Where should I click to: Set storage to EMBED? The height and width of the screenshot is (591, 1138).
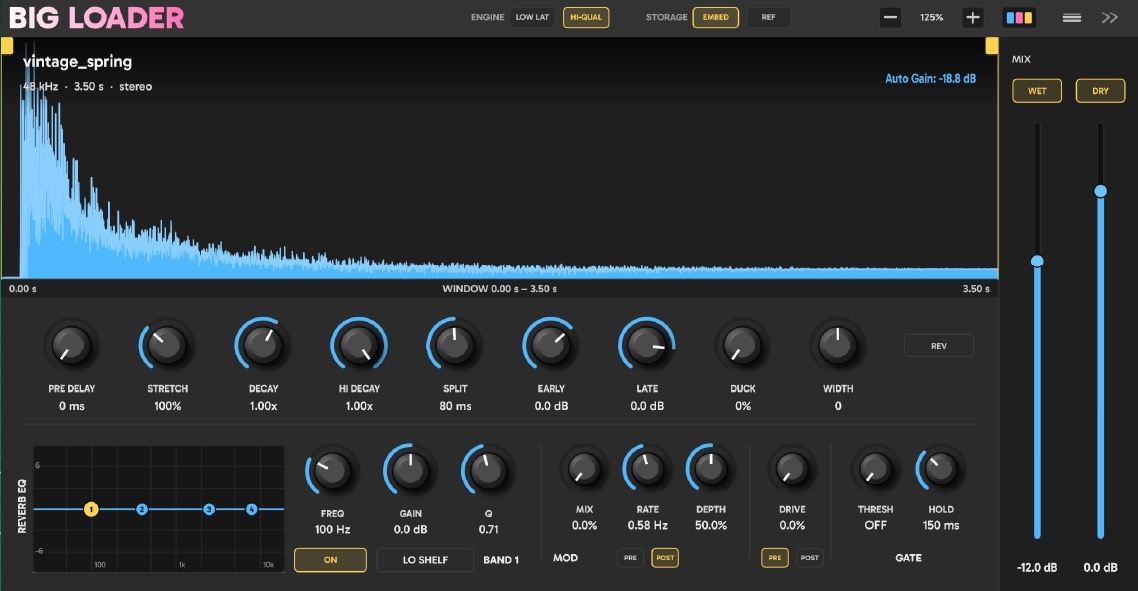click(x=716, y=17)
